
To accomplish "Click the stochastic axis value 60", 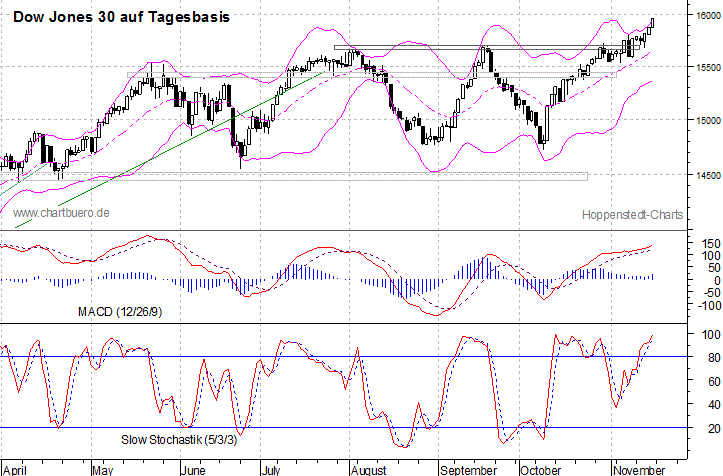I will (x=714, y=382).
